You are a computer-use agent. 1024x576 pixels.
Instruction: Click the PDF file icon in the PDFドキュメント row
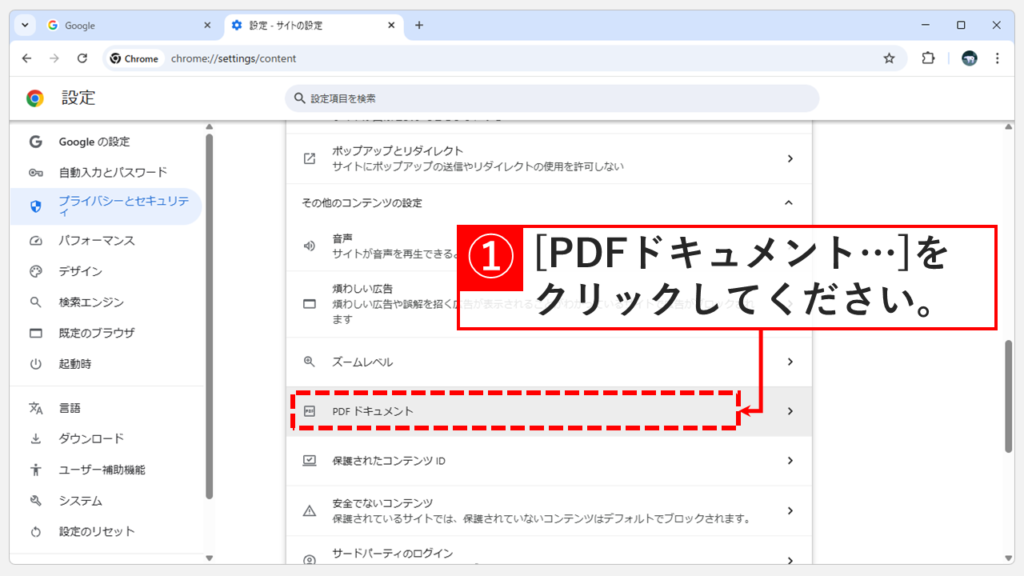pyautogui.click(x=310, y=411)
